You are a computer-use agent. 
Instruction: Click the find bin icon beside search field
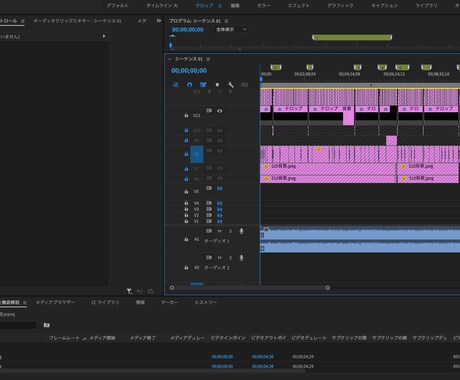pos(47,325)
